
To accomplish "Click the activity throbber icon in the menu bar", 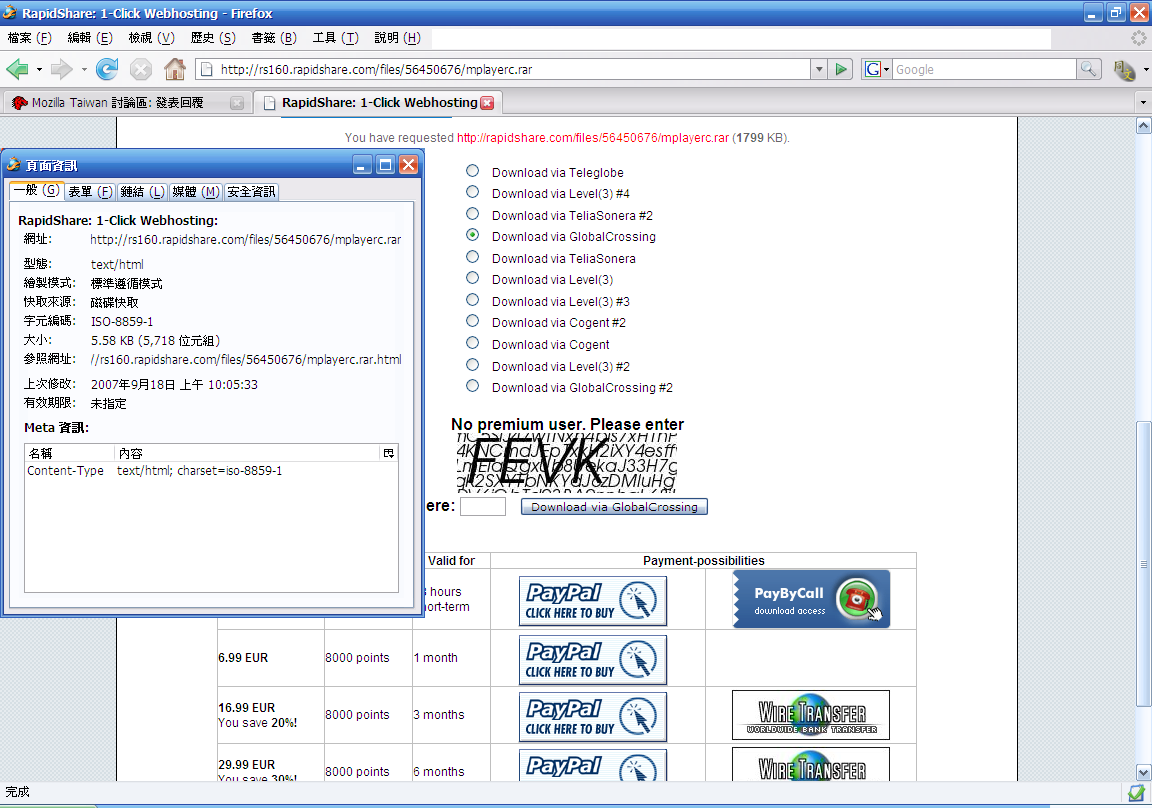I will 1138,38.
